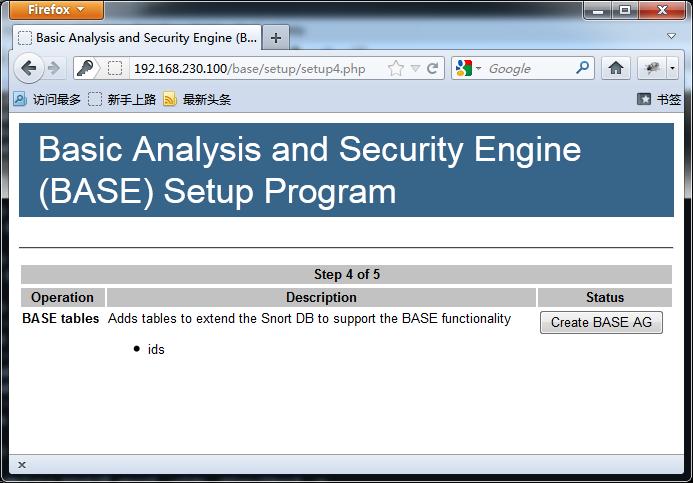Go back with the back arrow
The height and width of the screenshot is (483, 693).
29,68
